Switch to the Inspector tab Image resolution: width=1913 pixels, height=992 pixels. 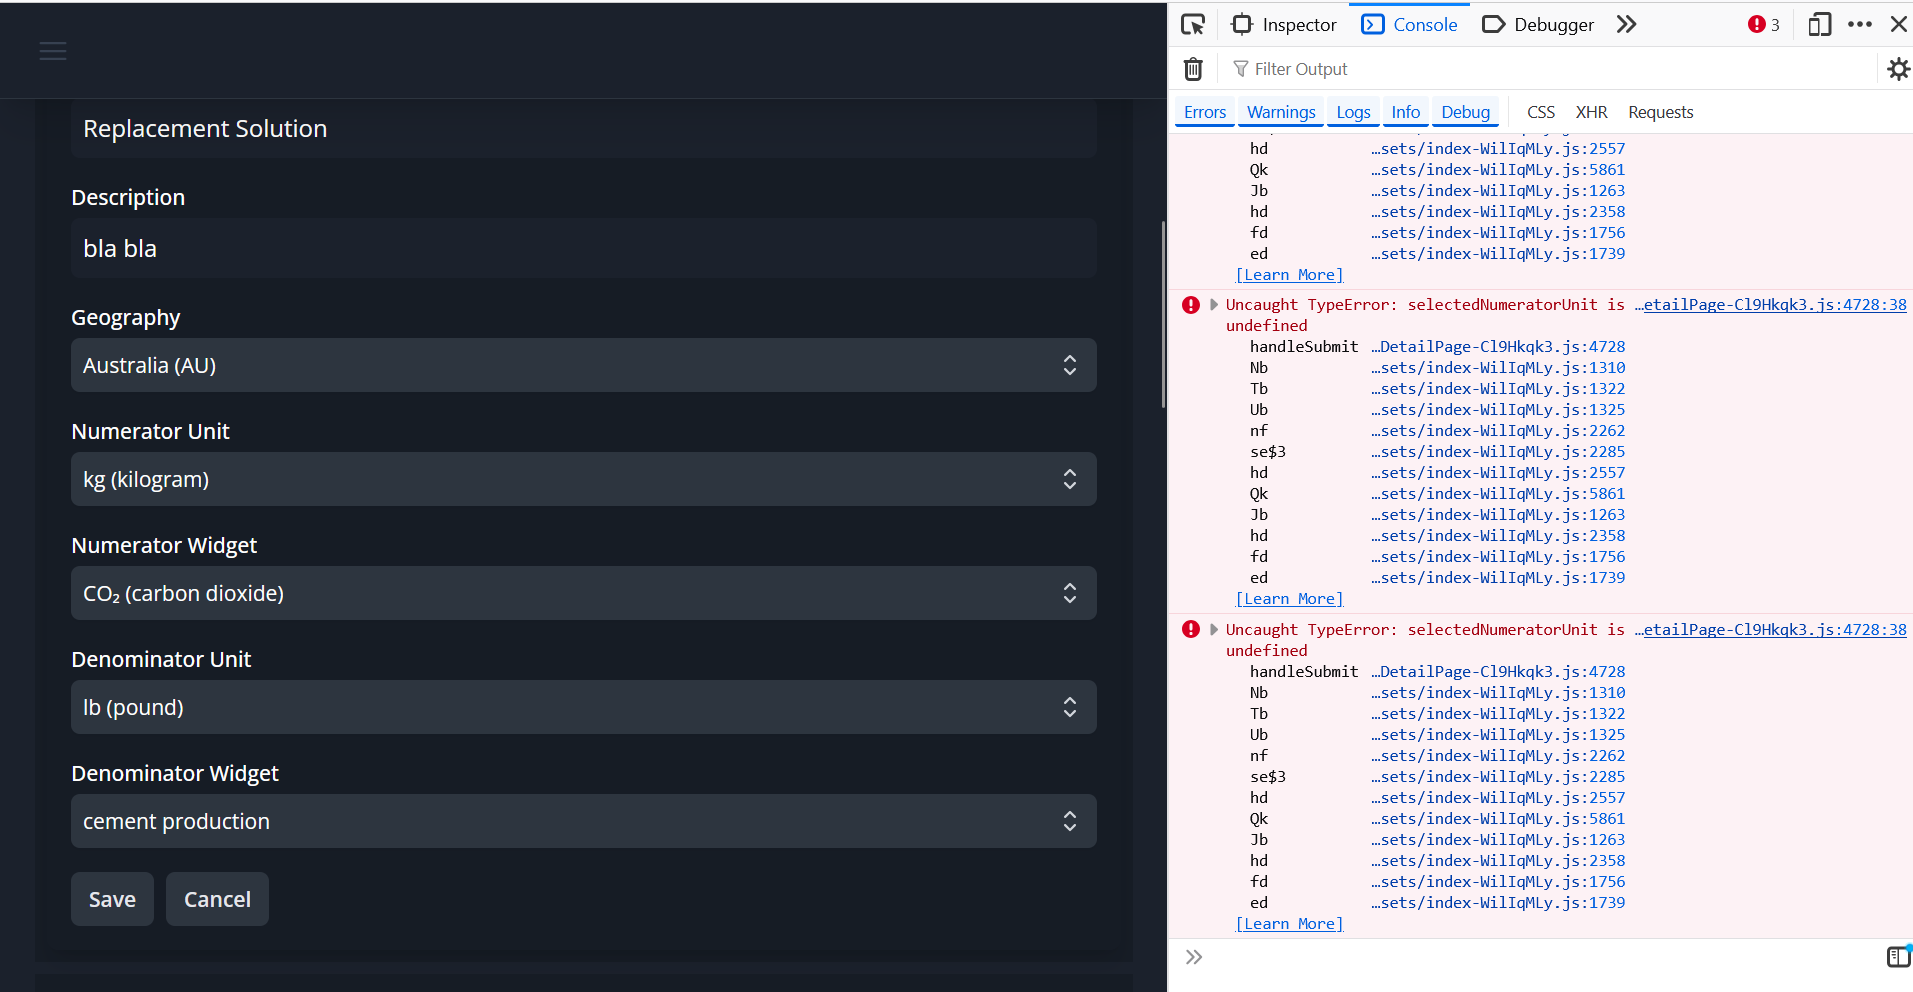(x=1284, y=25)
